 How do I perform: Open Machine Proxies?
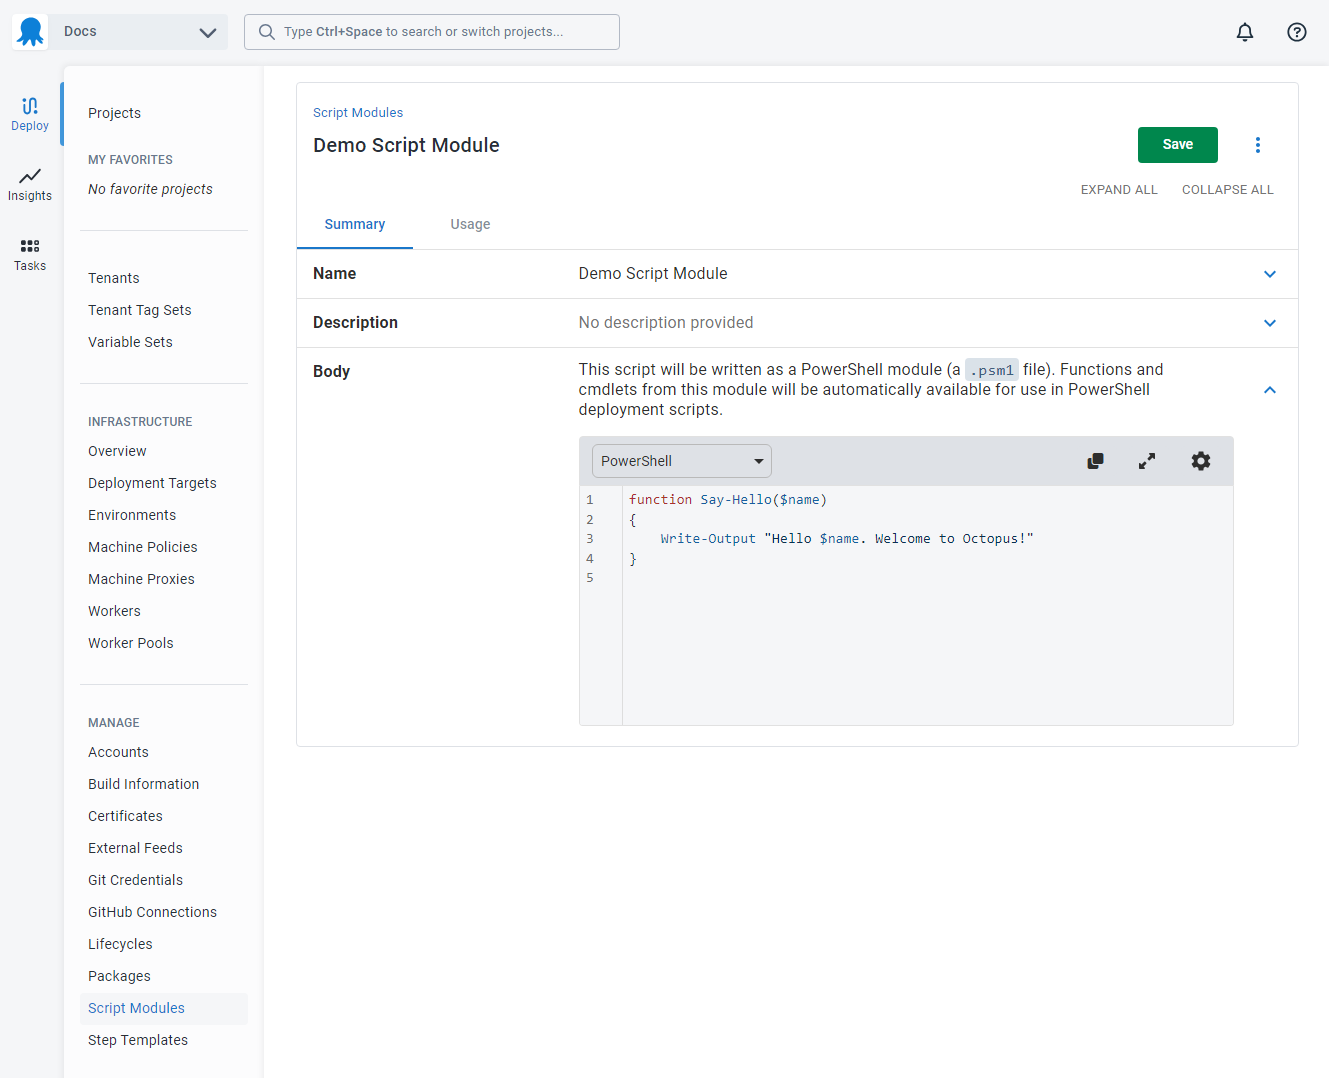pos(141,579)
